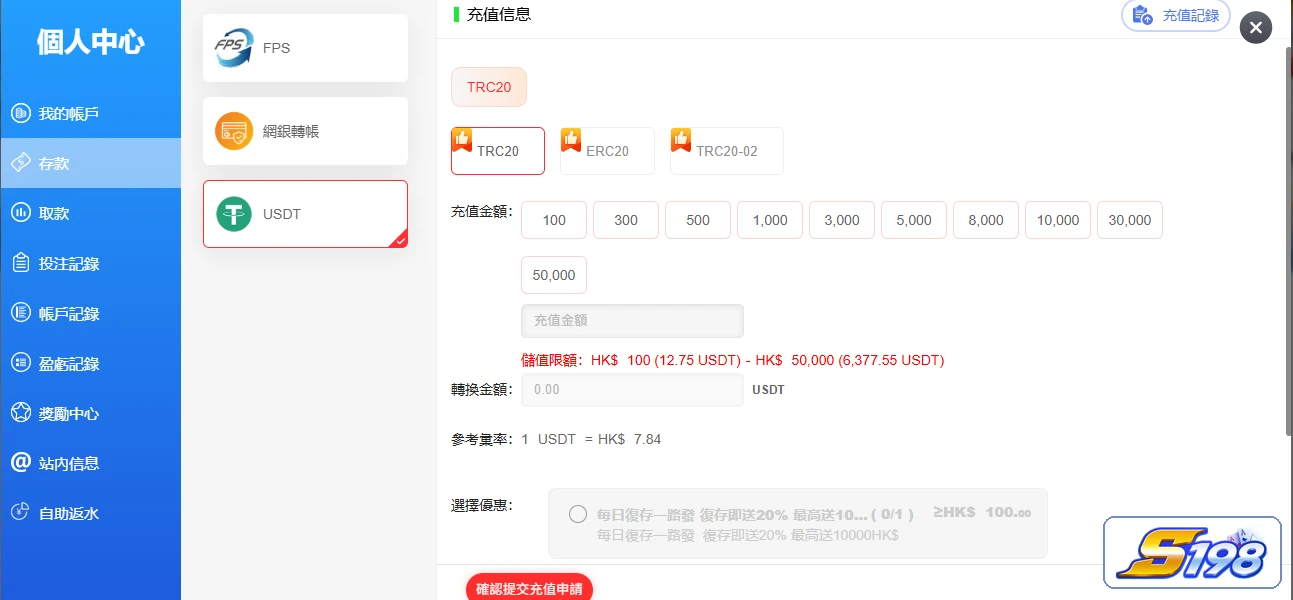This screenshot has height=600, width=1293.
Task: Choose 網銀轉帳 payment method card
Action: [x=305, y=131]
